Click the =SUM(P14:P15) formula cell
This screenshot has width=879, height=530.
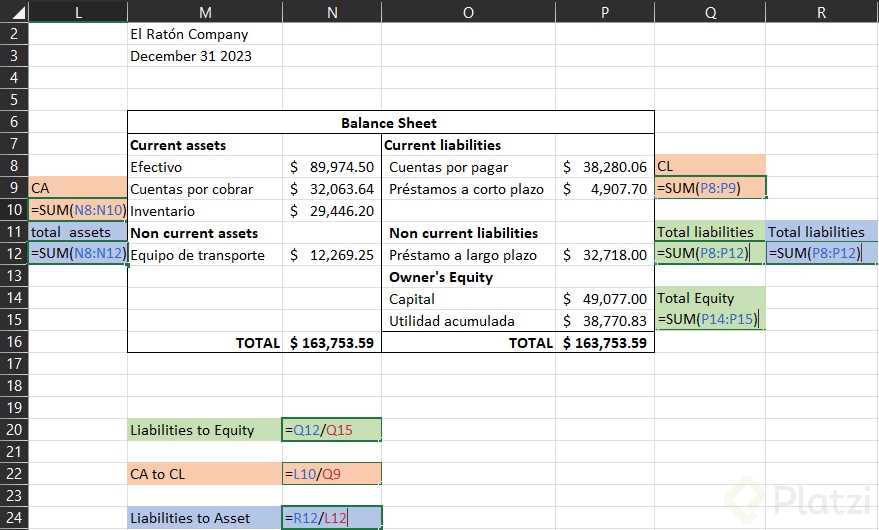point(710,319)
